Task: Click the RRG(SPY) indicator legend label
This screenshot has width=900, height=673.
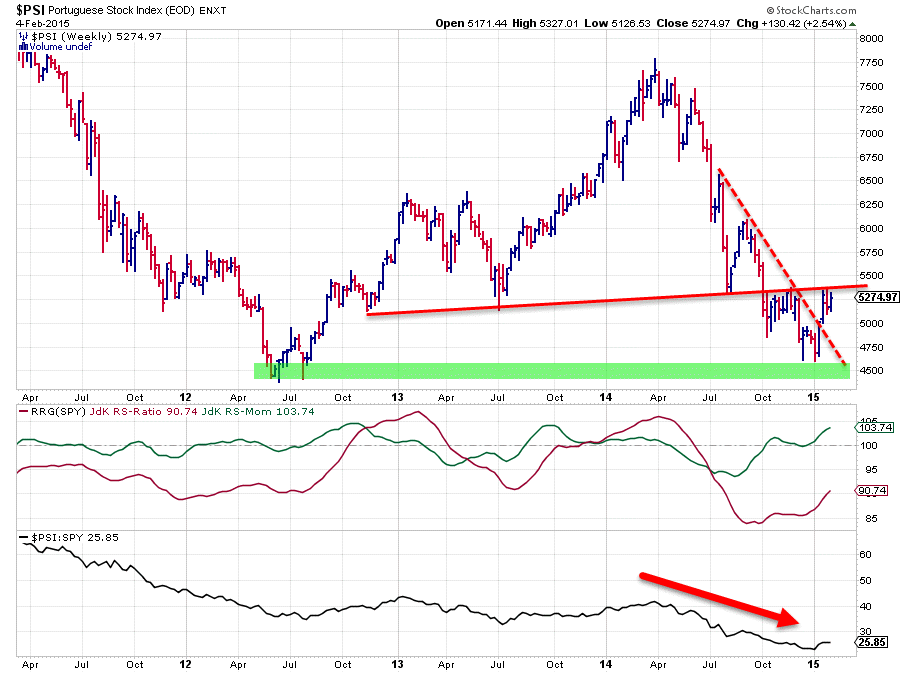Action: 57,411
